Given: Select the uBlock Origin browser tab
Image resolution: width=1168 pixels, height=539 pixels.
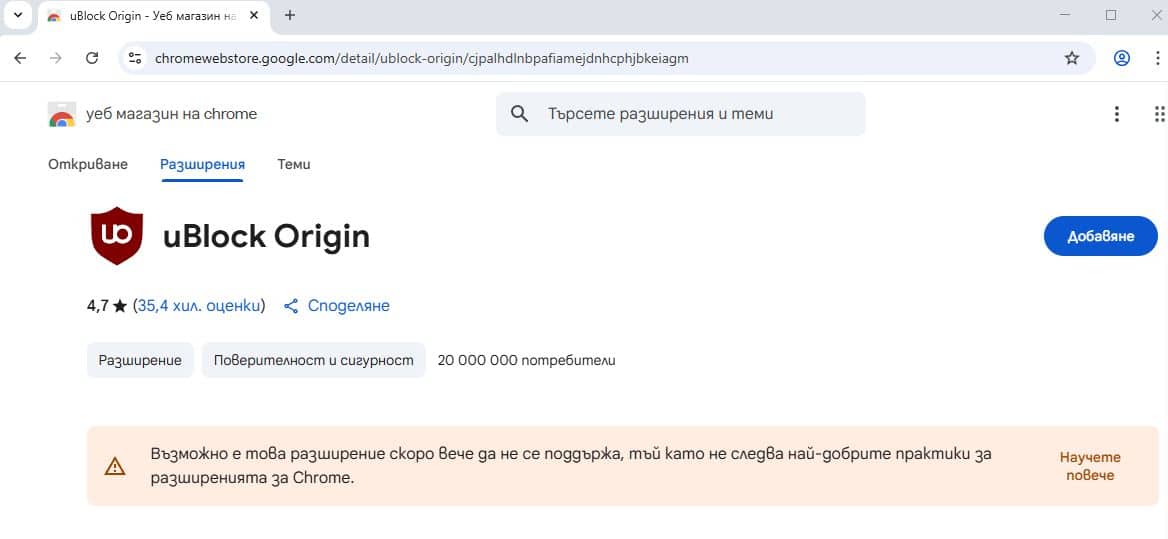Looking at the screenshot, I should point(153,16).
